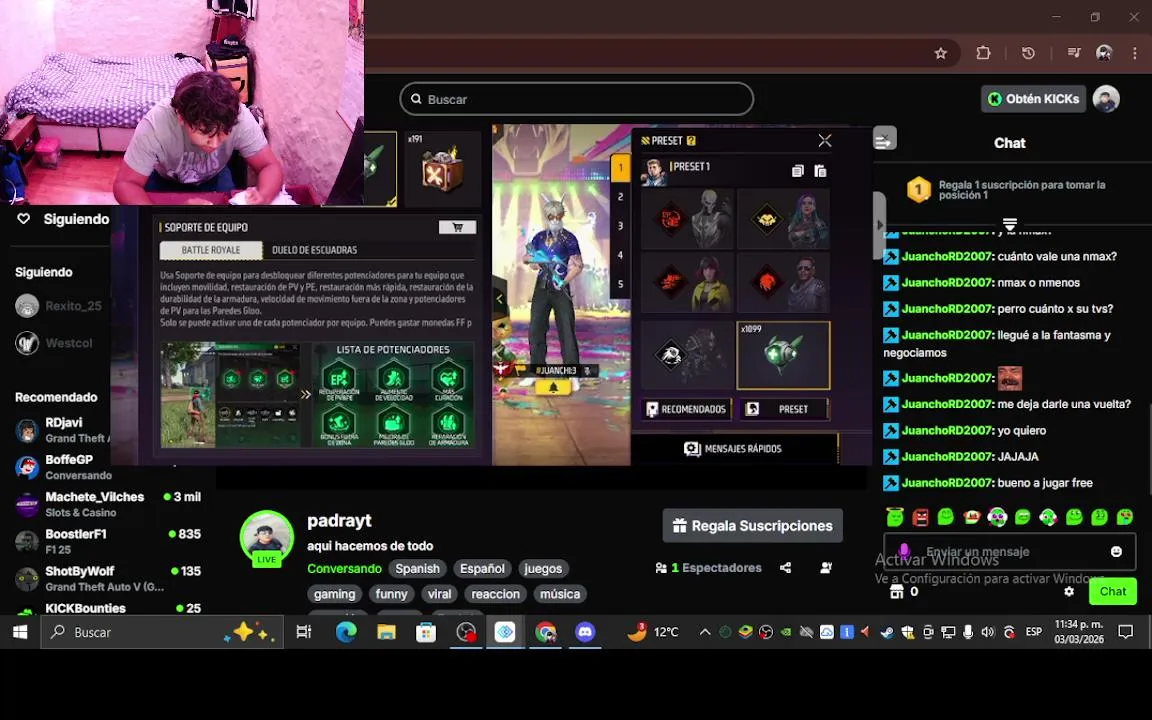Click the RECOMENDADOS button in preset panel

coord(686,409)
